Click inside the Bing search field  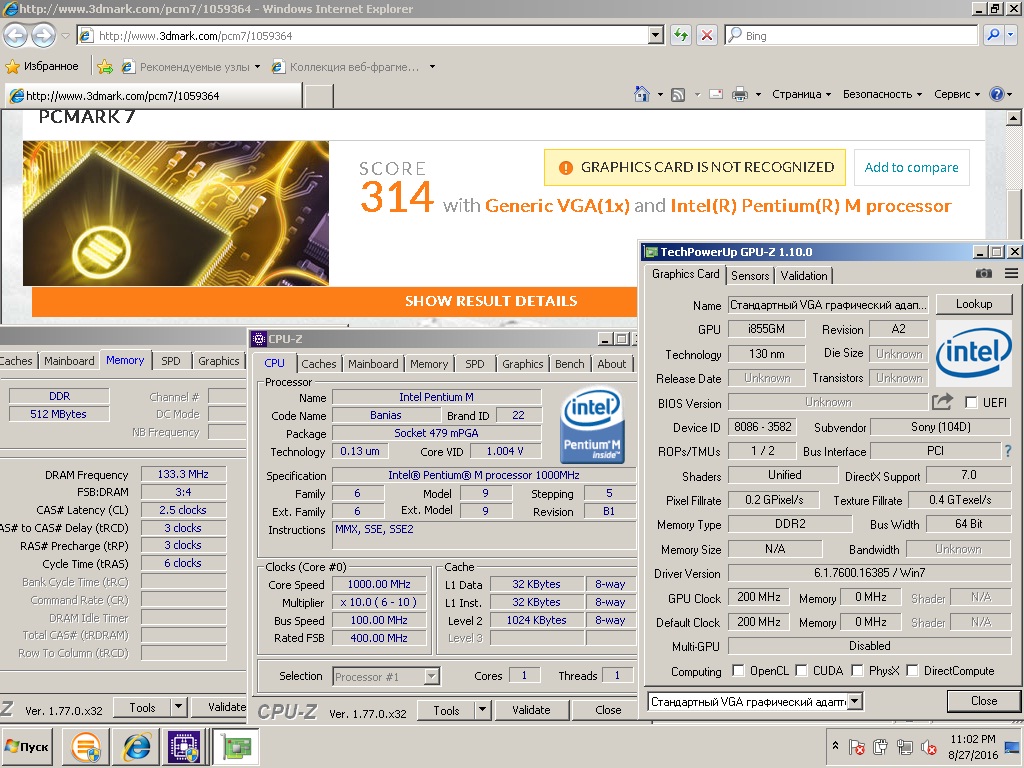859,35
